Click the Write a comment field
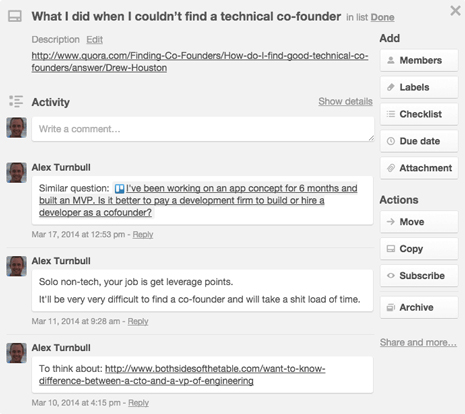 click(x=203, y=129)
